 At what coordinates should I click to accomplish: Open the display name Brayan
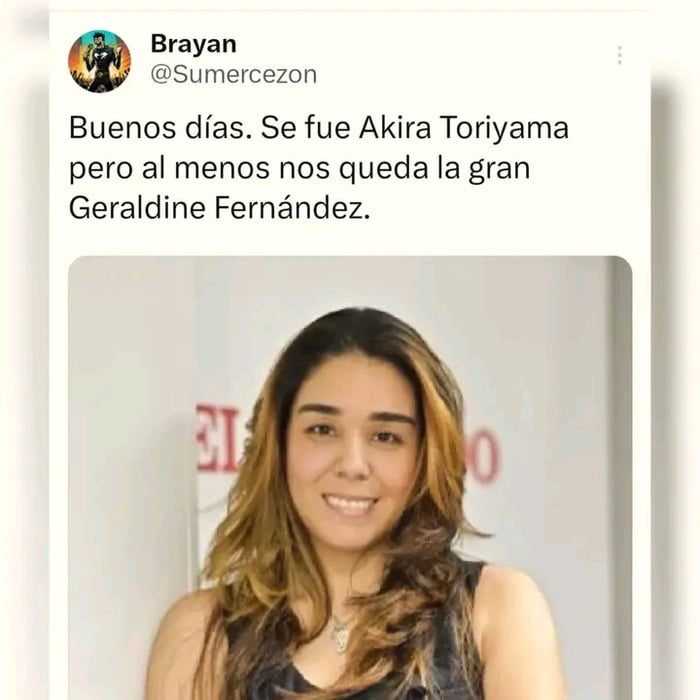pos(193,44)
